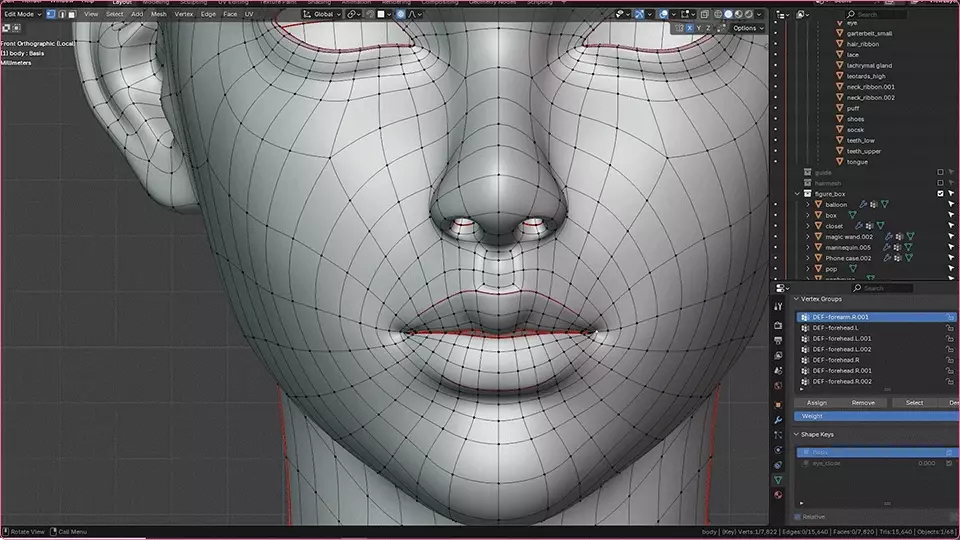The image size is (960, 540).
Task: Open the Edge menu
Action: tap(208, 14)
